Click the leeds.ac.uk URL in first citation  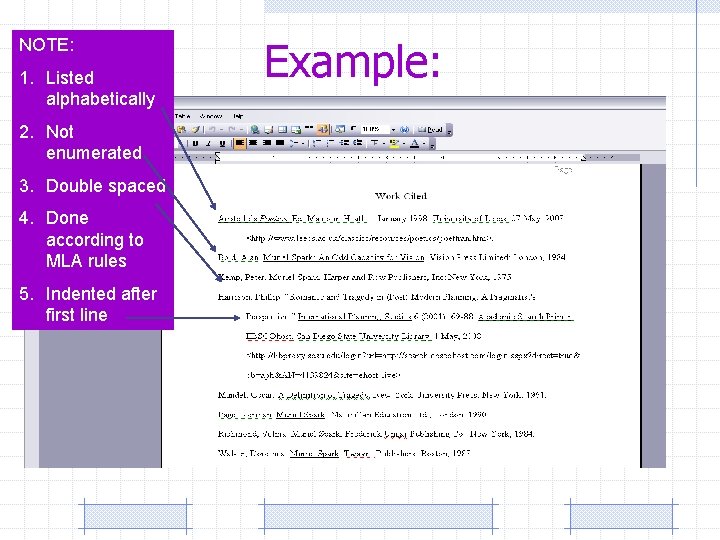click(x=370, y=238)
